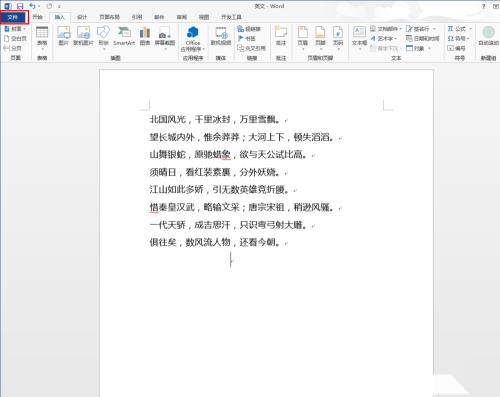Open the Screenshot (屏幕截图) dropdown
Image resolution: width=500 pixels, height=397 pixels.
click(x=165, y=38)
